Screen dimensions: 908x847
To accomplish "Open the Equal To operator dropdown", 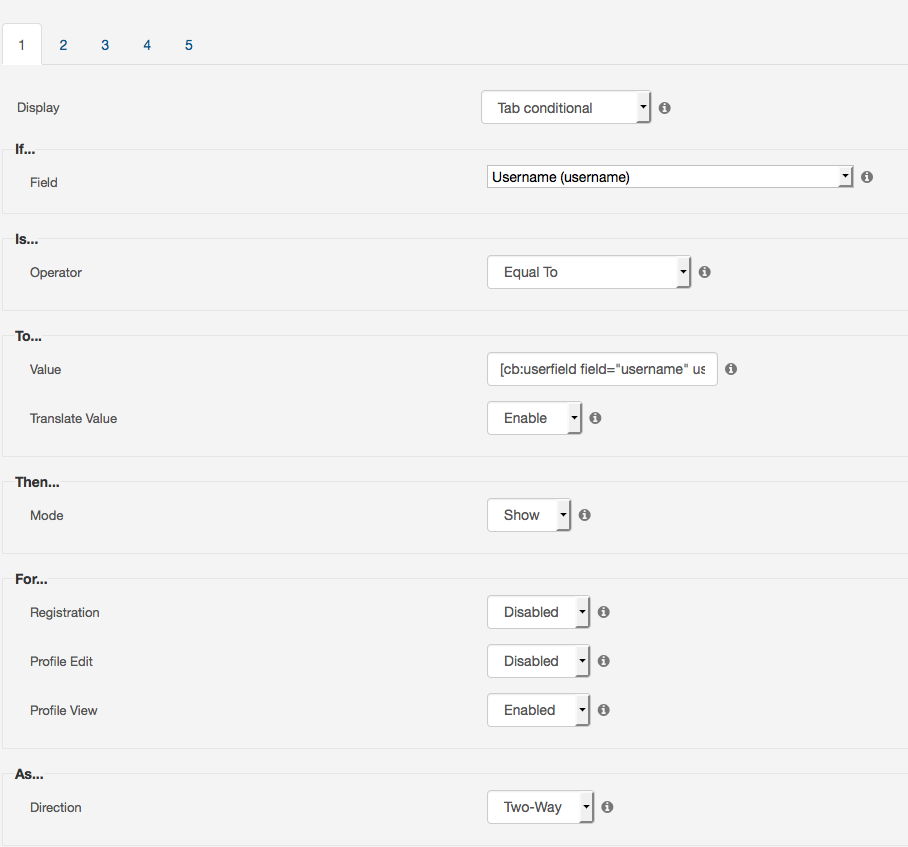I will 589,272.
